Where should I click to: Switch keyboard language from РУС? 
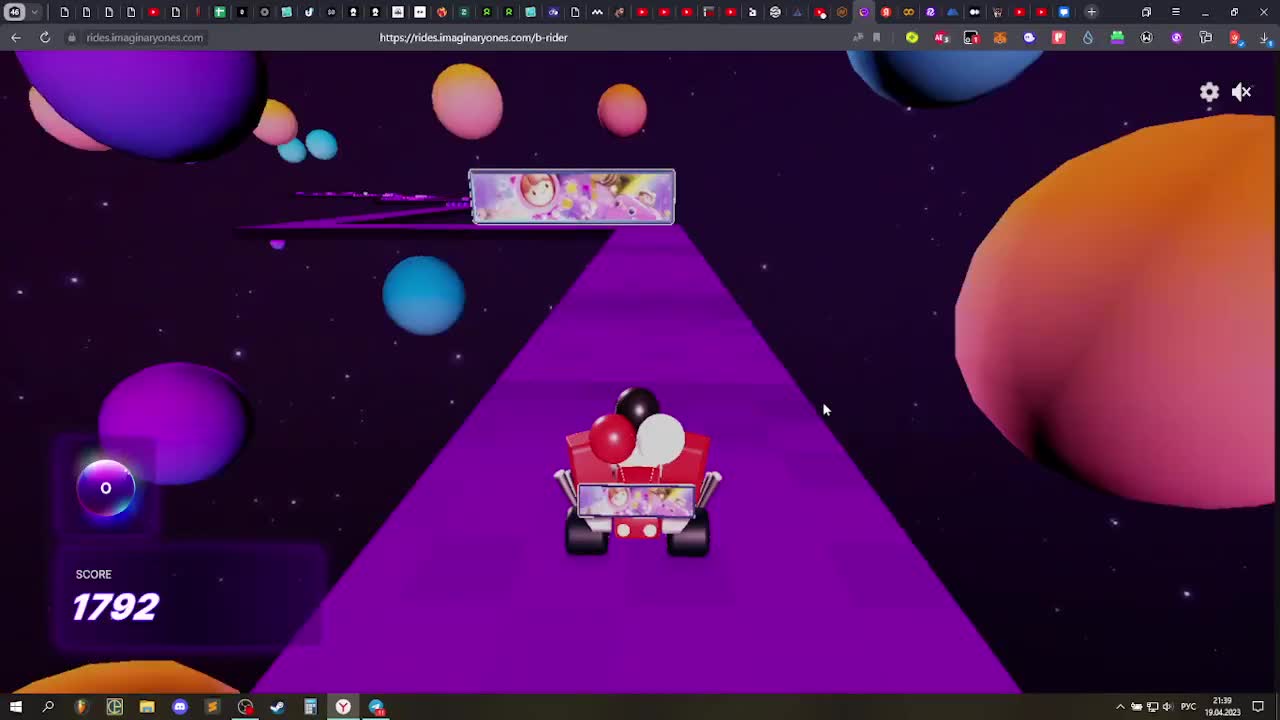click(x=1188, y=707)
